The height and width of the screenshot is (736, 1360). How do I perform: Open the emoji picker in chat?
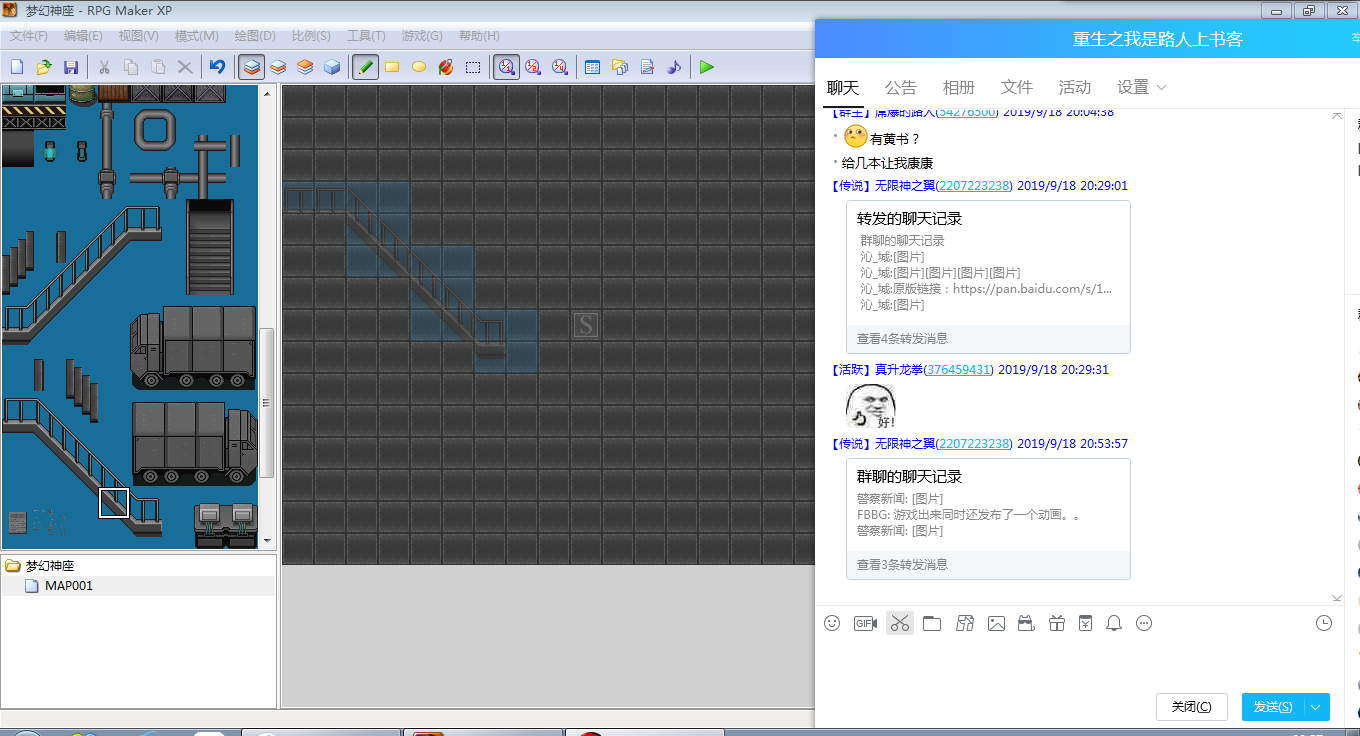(x=832, y=623)
